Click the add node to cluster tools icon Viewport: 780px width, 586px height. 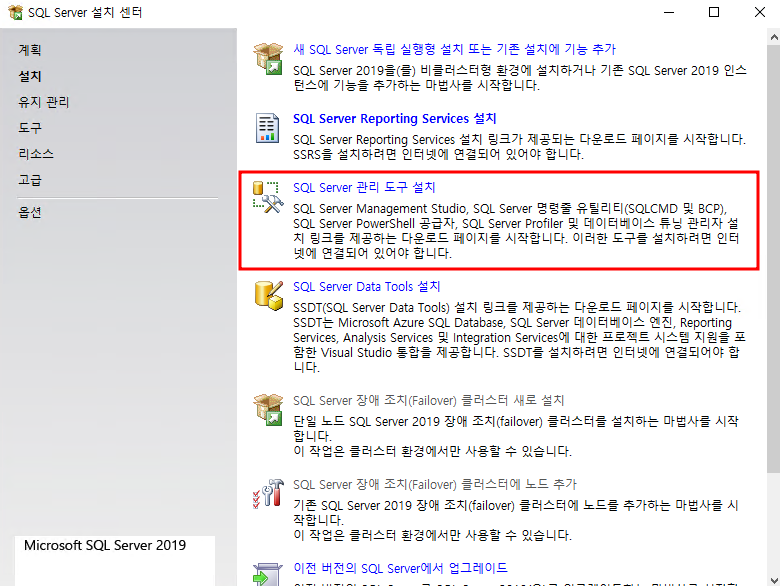click(x=268, y=493)
